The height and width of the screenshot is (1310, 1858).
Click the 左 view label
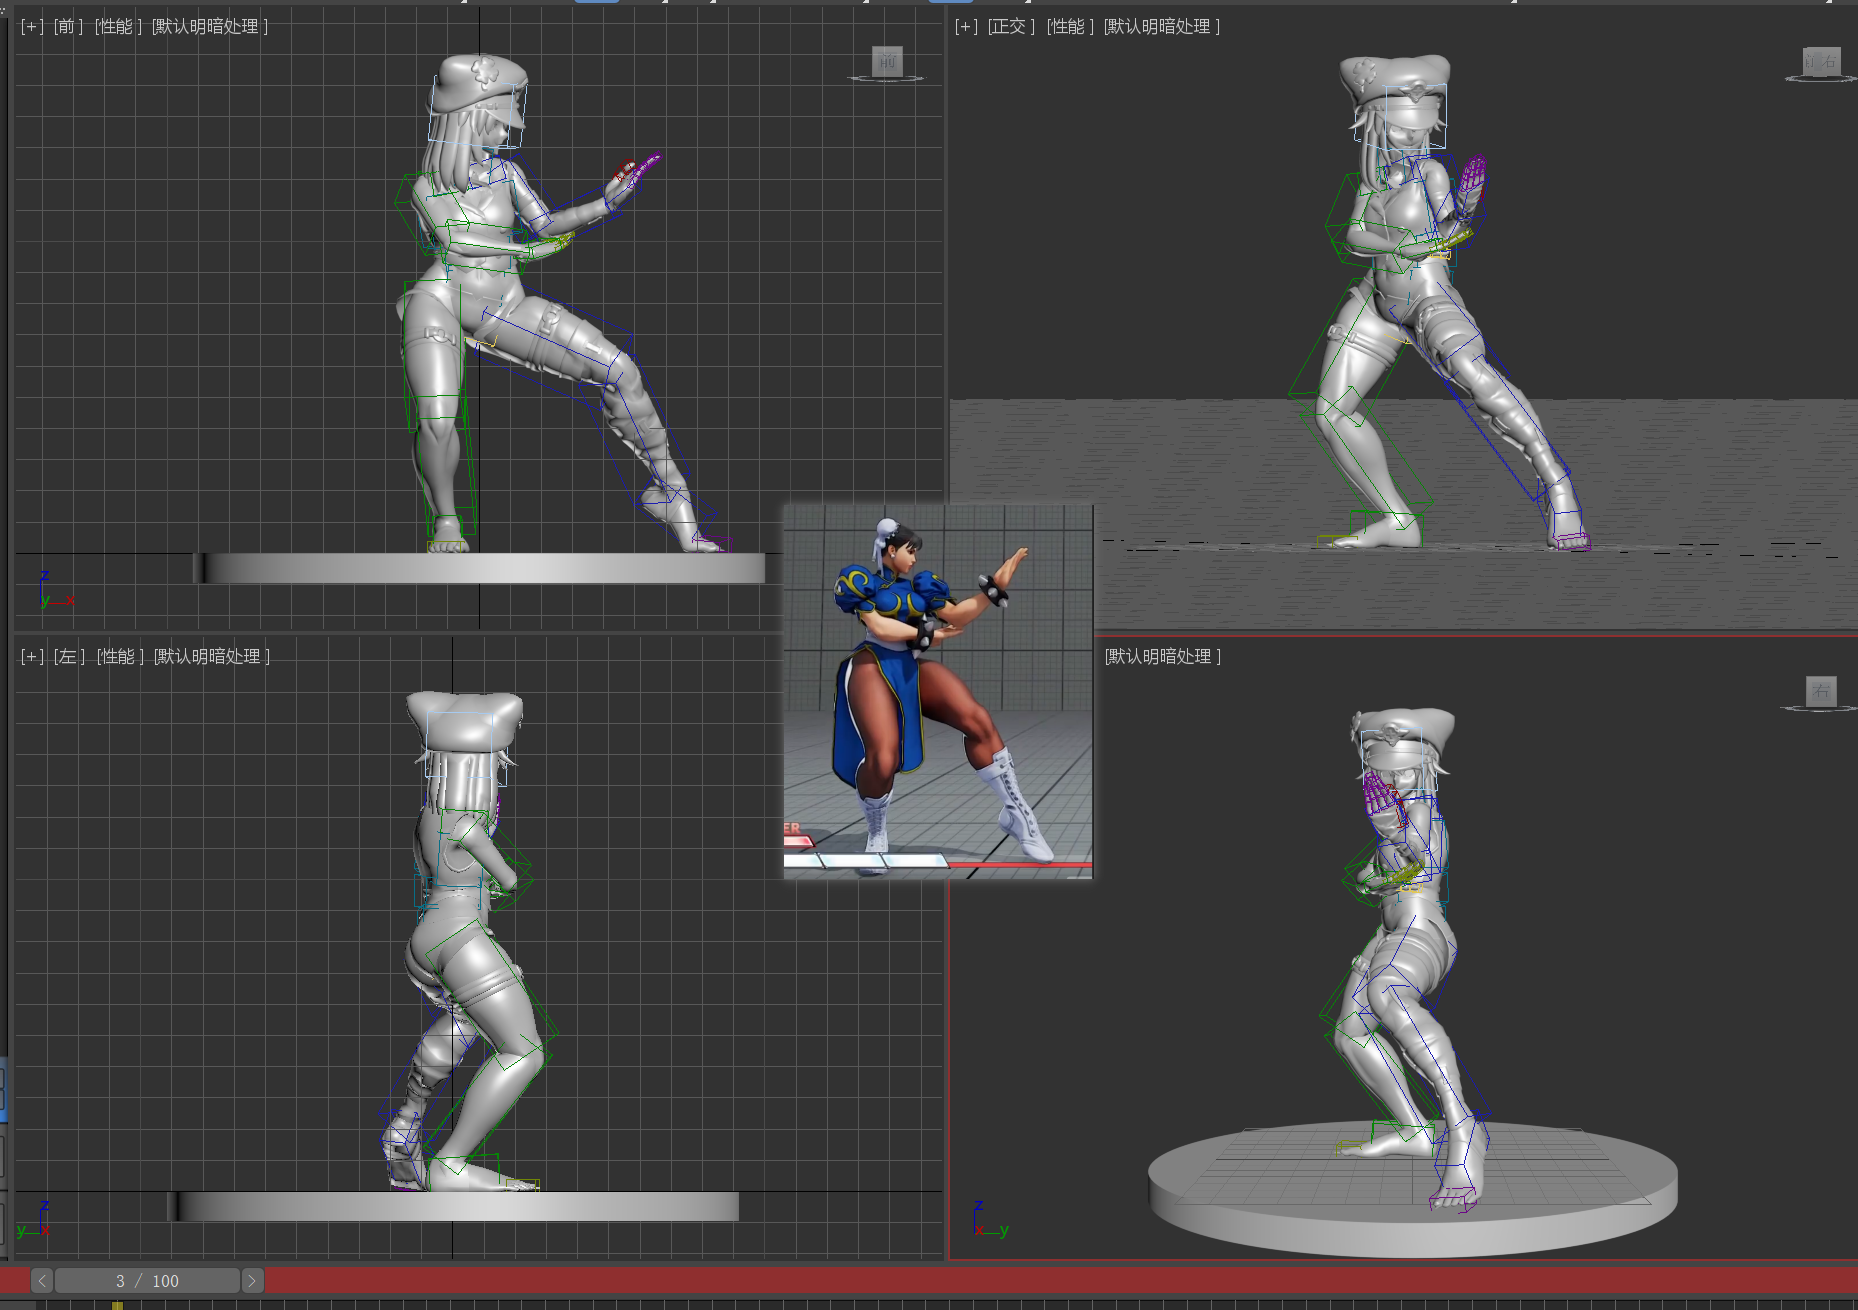(69, 656)
